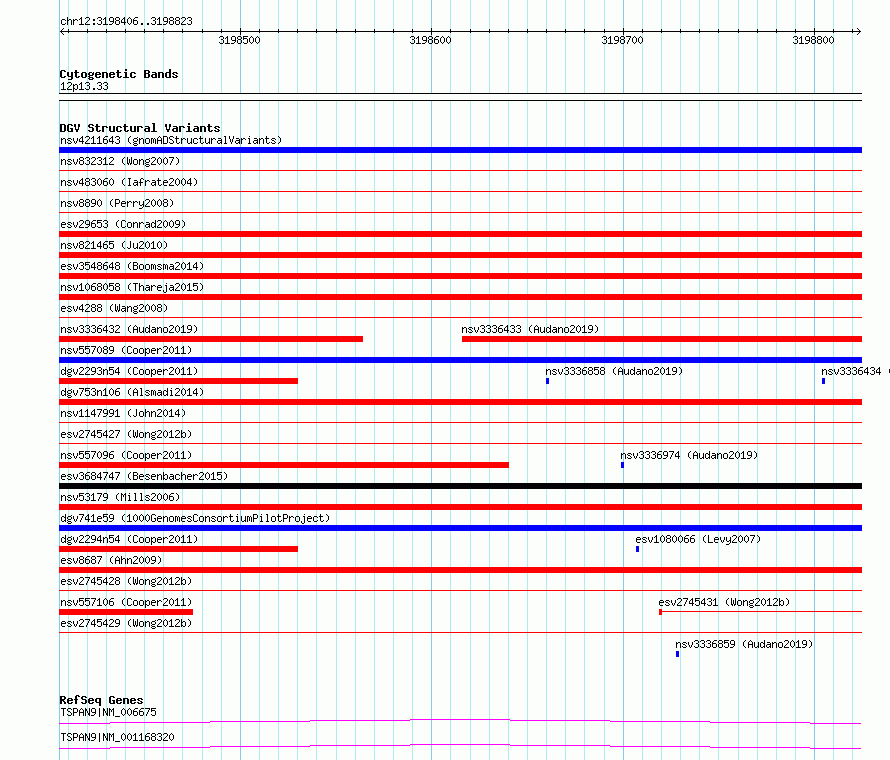The image size is (890, 760).
Task: Click nsv3336432 (Audano2019) label
Action: coord(129,329)
